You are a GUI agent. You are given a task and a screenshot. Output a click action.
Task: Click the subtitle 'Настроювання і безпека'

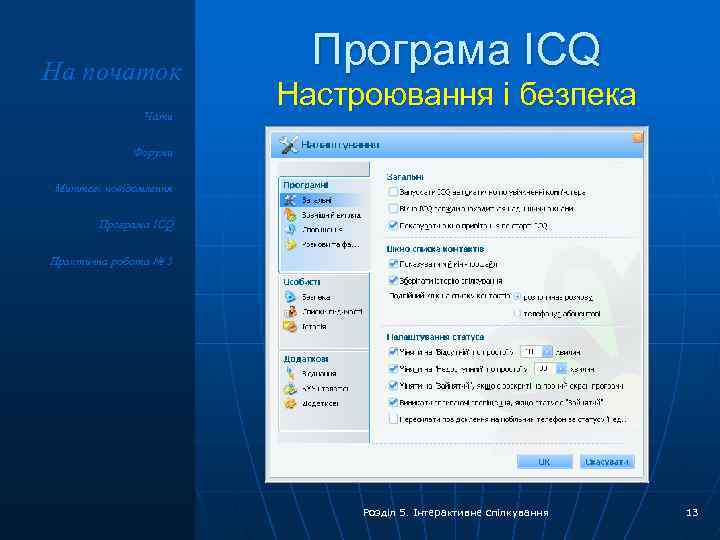pyautogui.click(x=456, y=94)
